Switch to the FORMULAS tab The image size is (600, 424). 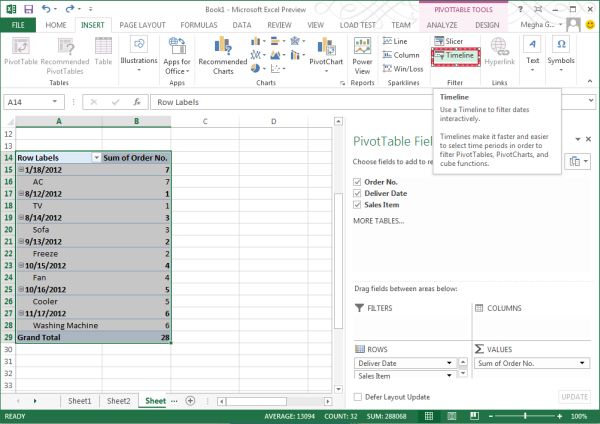199,25
